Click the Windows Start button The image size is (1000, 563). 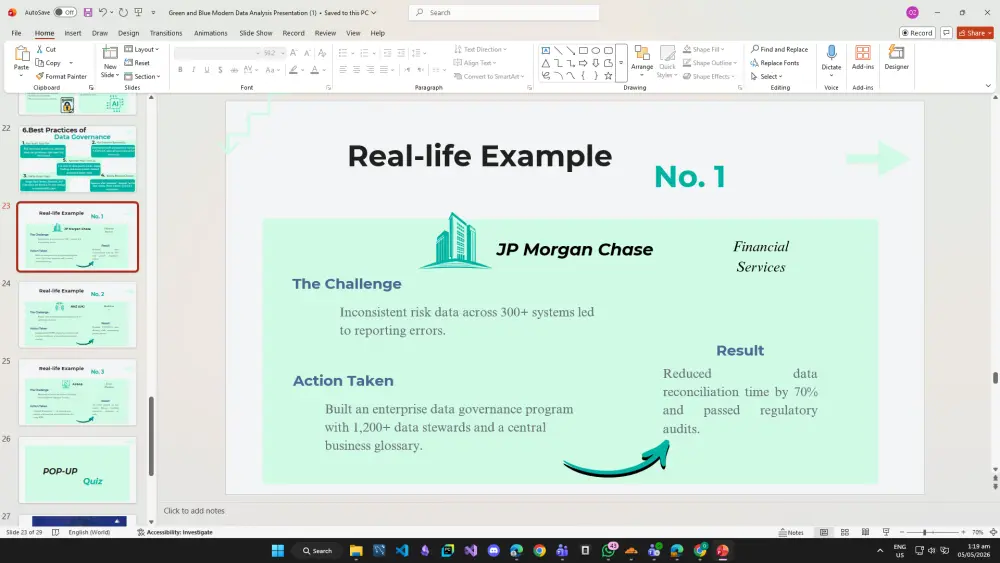tap(278, 550)
